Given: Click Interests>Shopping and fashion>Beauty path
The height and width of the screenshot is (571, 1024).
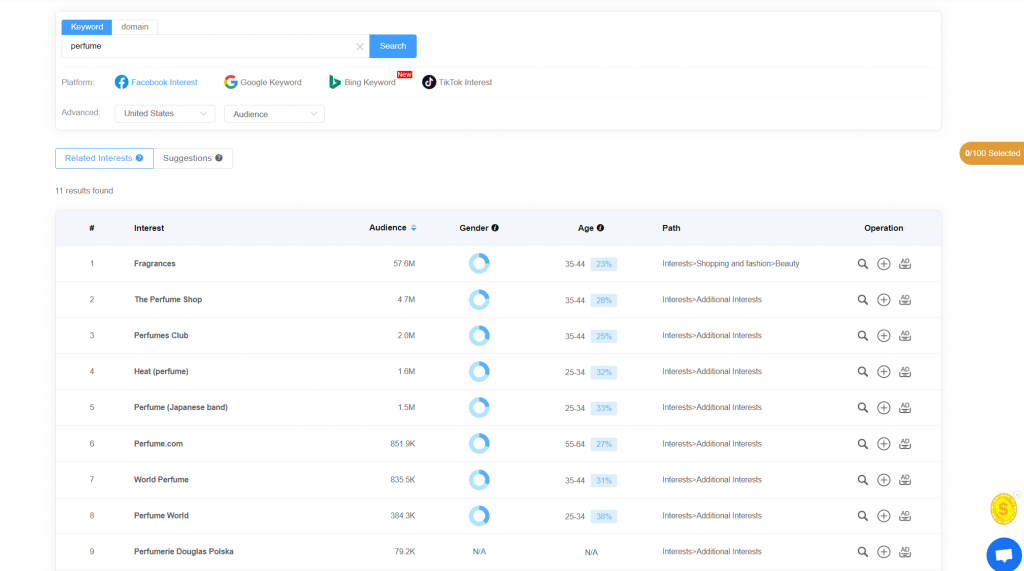Looking at the screenshot, I should 731,264.
